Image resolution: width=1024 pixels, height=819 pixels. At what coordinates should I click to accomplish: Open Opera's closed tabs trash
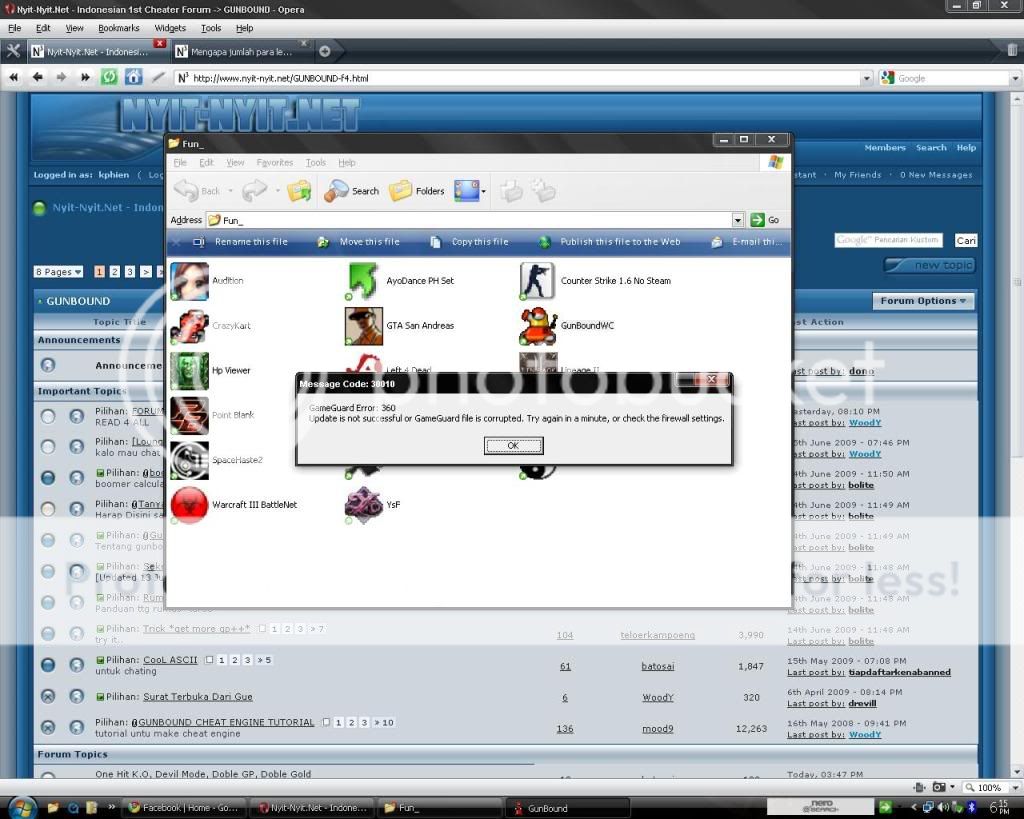point(1012,50)
